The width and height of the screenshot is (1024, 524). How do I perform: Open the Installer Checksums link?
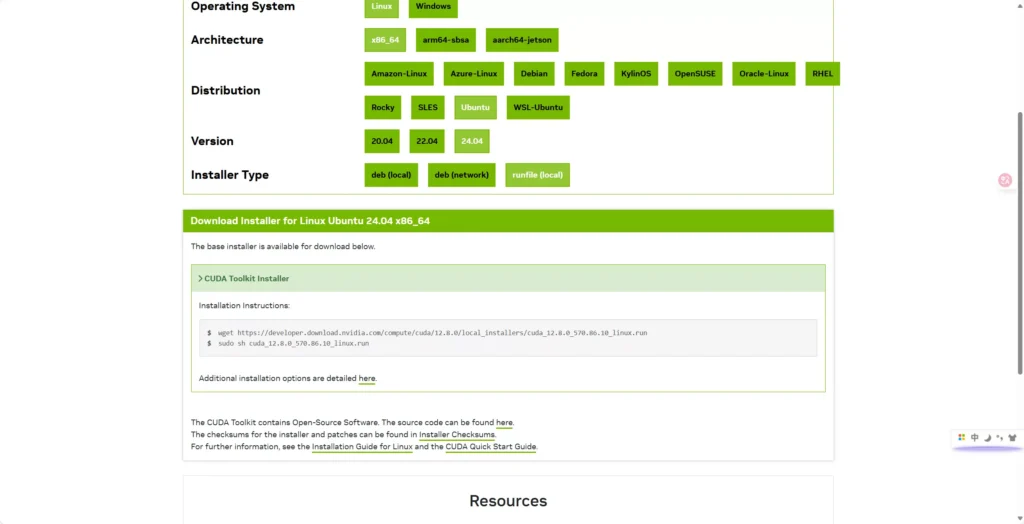[x=457, y=435]
